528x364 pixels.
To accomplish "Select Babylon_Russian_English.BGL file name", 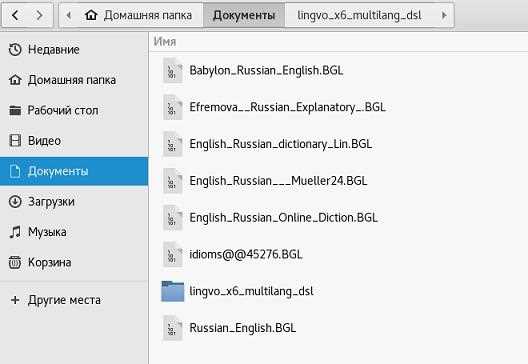I will (x=266, y=70).
